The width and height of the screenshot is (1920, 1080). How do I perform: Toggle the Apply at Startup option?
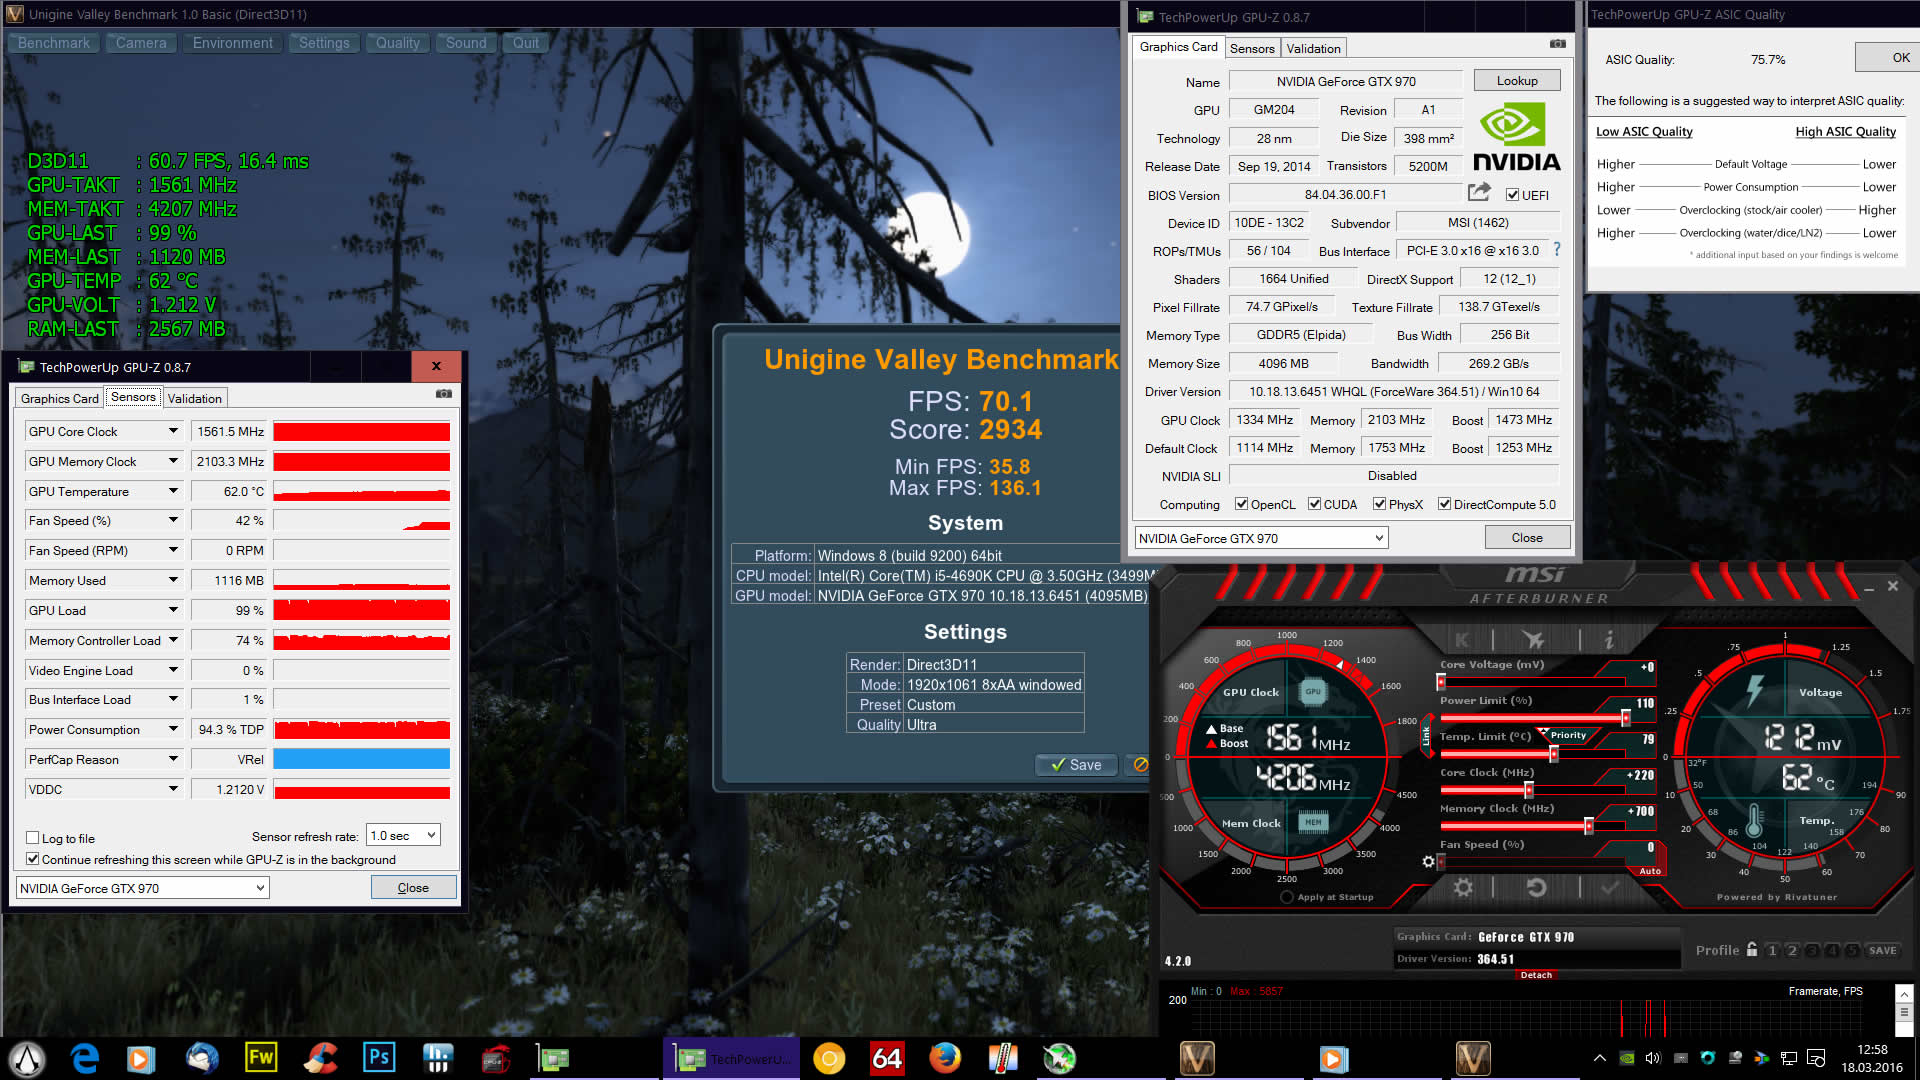tap(1287, 897)
